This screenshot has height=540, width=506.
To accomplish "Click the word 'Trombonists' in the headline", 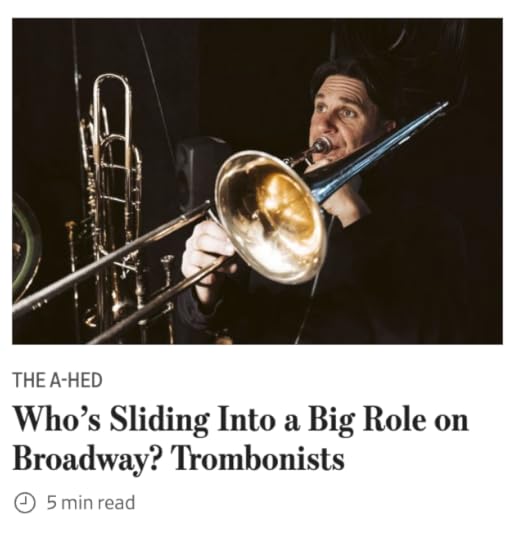I will 260,459.
